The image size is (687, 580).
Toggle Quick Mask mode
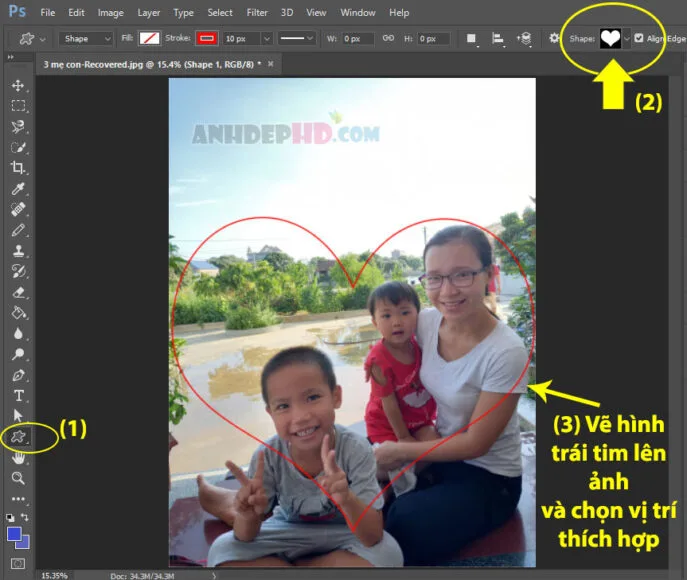coord(18,563)
